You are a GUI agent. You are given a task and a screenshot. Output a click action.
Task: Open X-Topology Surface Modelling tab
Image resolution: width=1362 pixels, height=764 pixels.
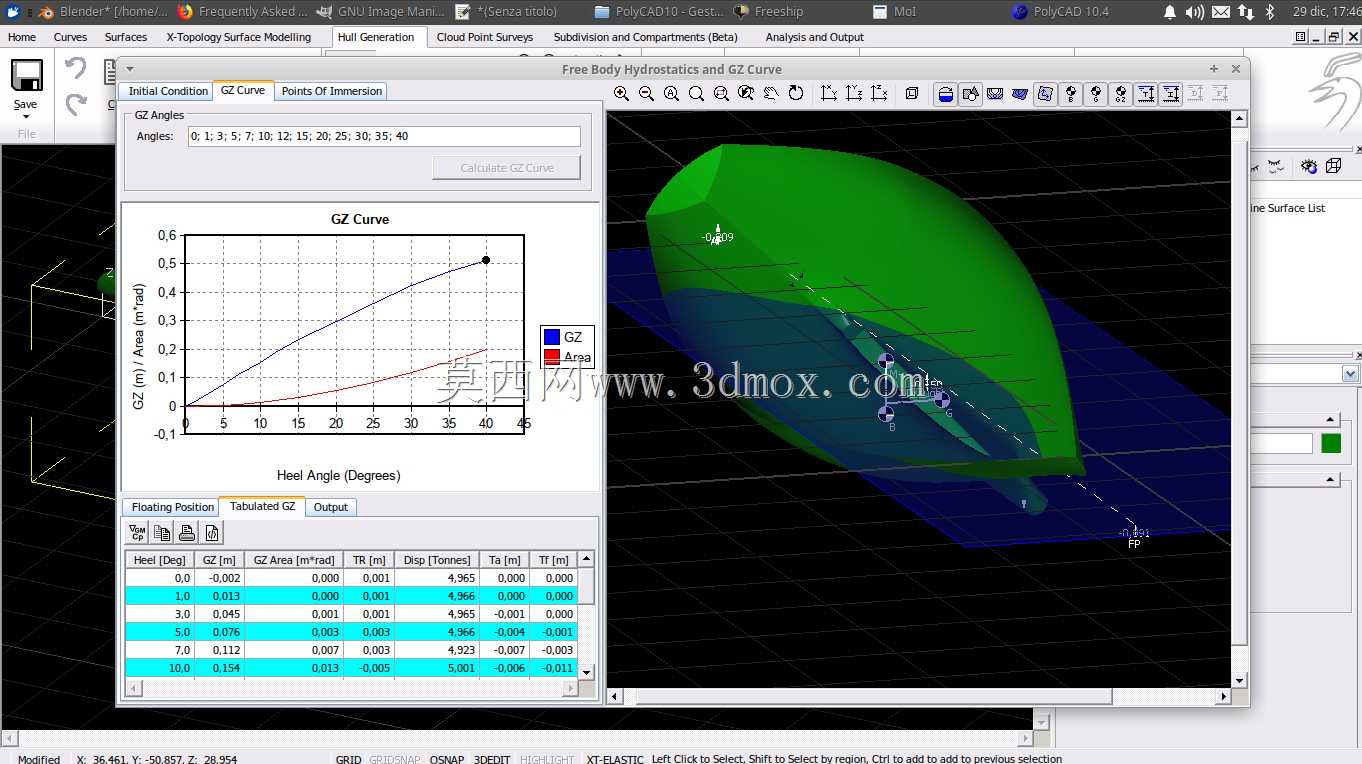coord(239,37)
